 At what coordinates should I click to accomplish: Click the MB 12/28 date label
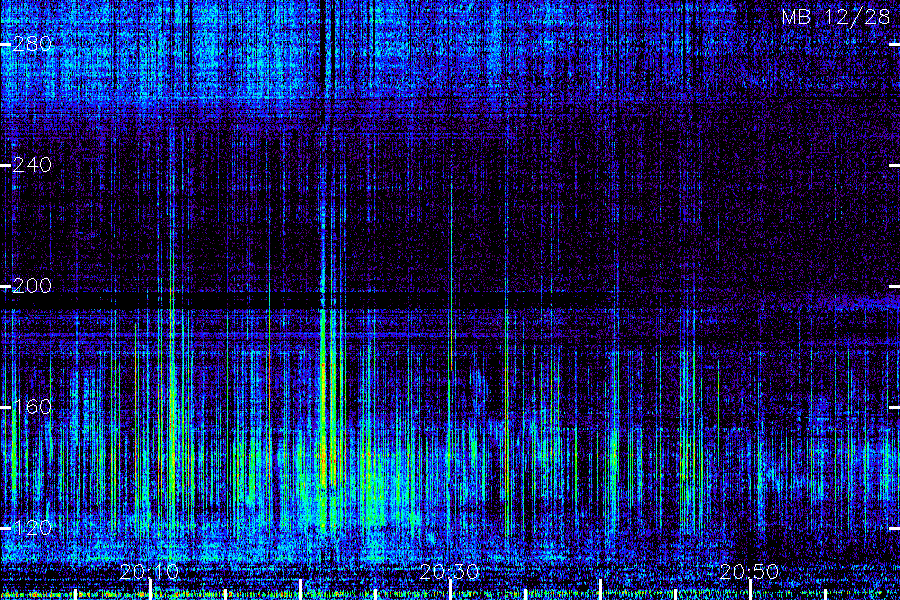tap(836, 17)
